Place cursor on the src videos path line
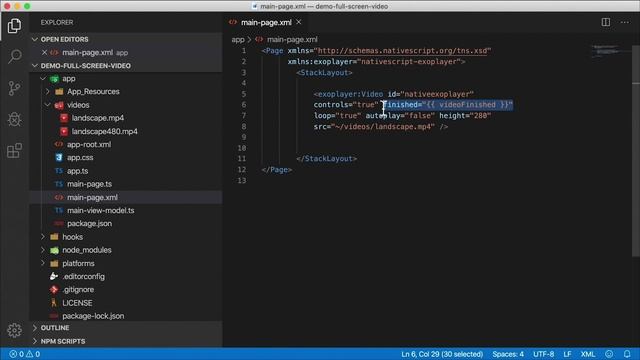The image size is (640, 360). pos(381,127)
